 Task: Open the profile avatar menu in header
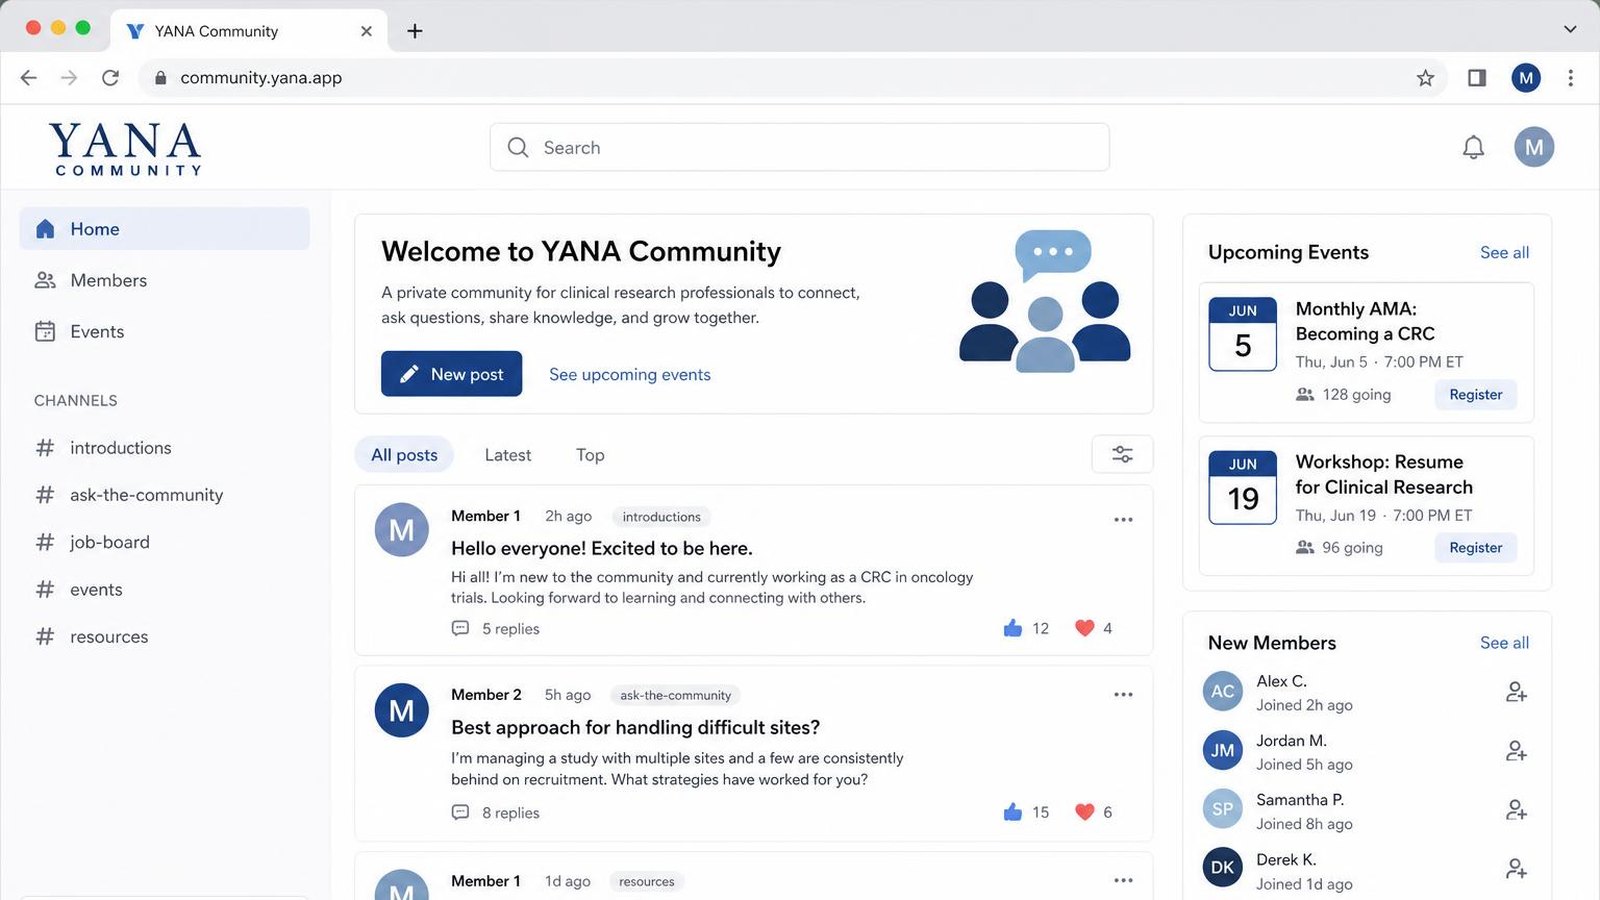(x=1534, y=147)
